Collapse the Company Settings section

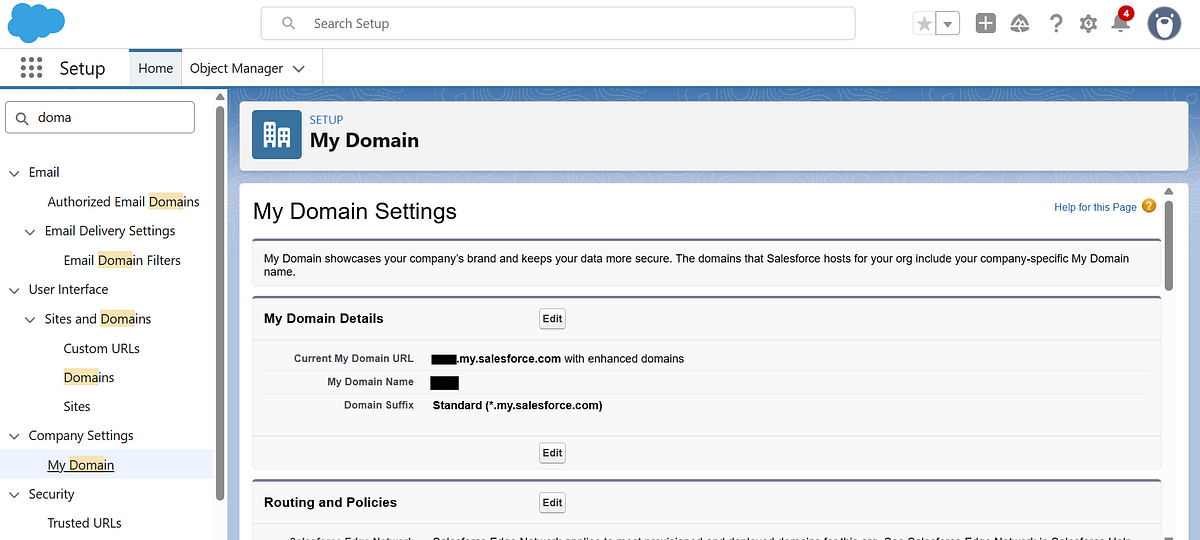[14, 436]
